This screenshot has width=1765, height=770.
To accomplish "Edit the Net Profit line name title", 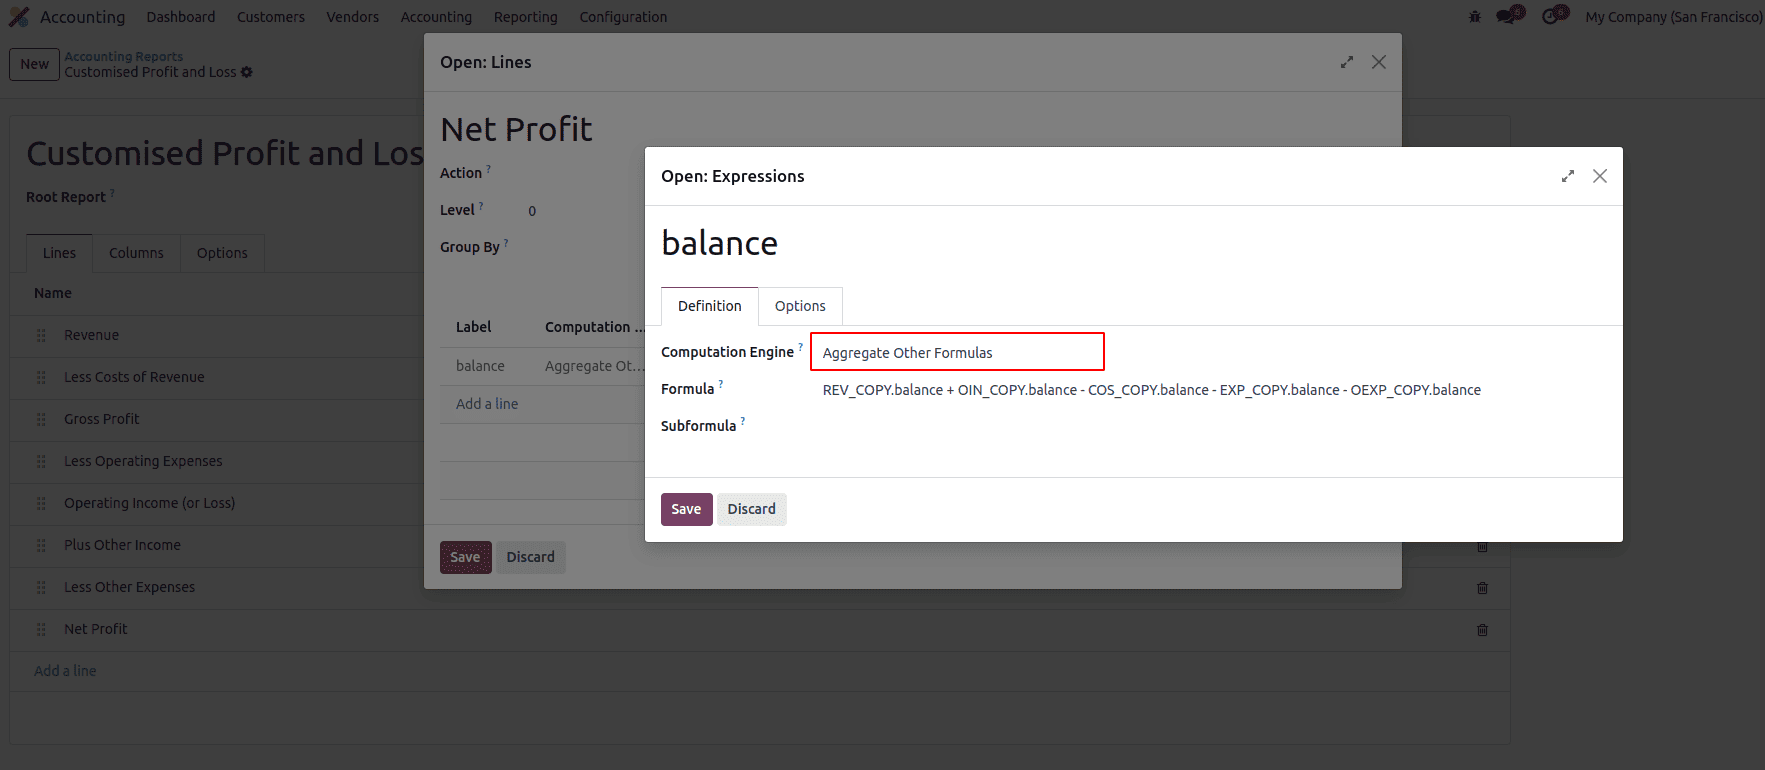I will pyautogui.click(x=517, y=129).
